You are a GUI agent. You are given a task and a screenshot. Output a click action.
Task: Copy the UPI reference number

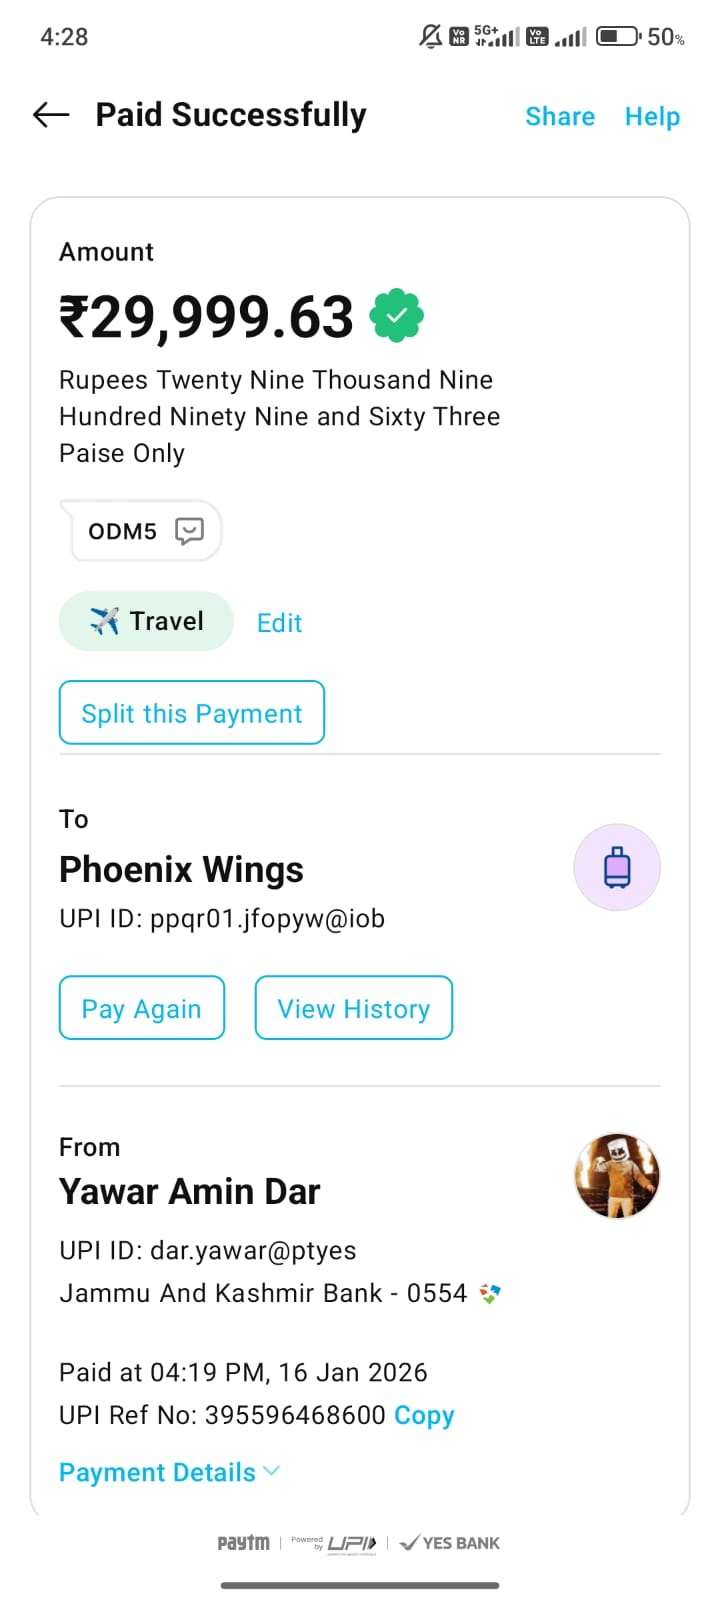point(424,1415)
